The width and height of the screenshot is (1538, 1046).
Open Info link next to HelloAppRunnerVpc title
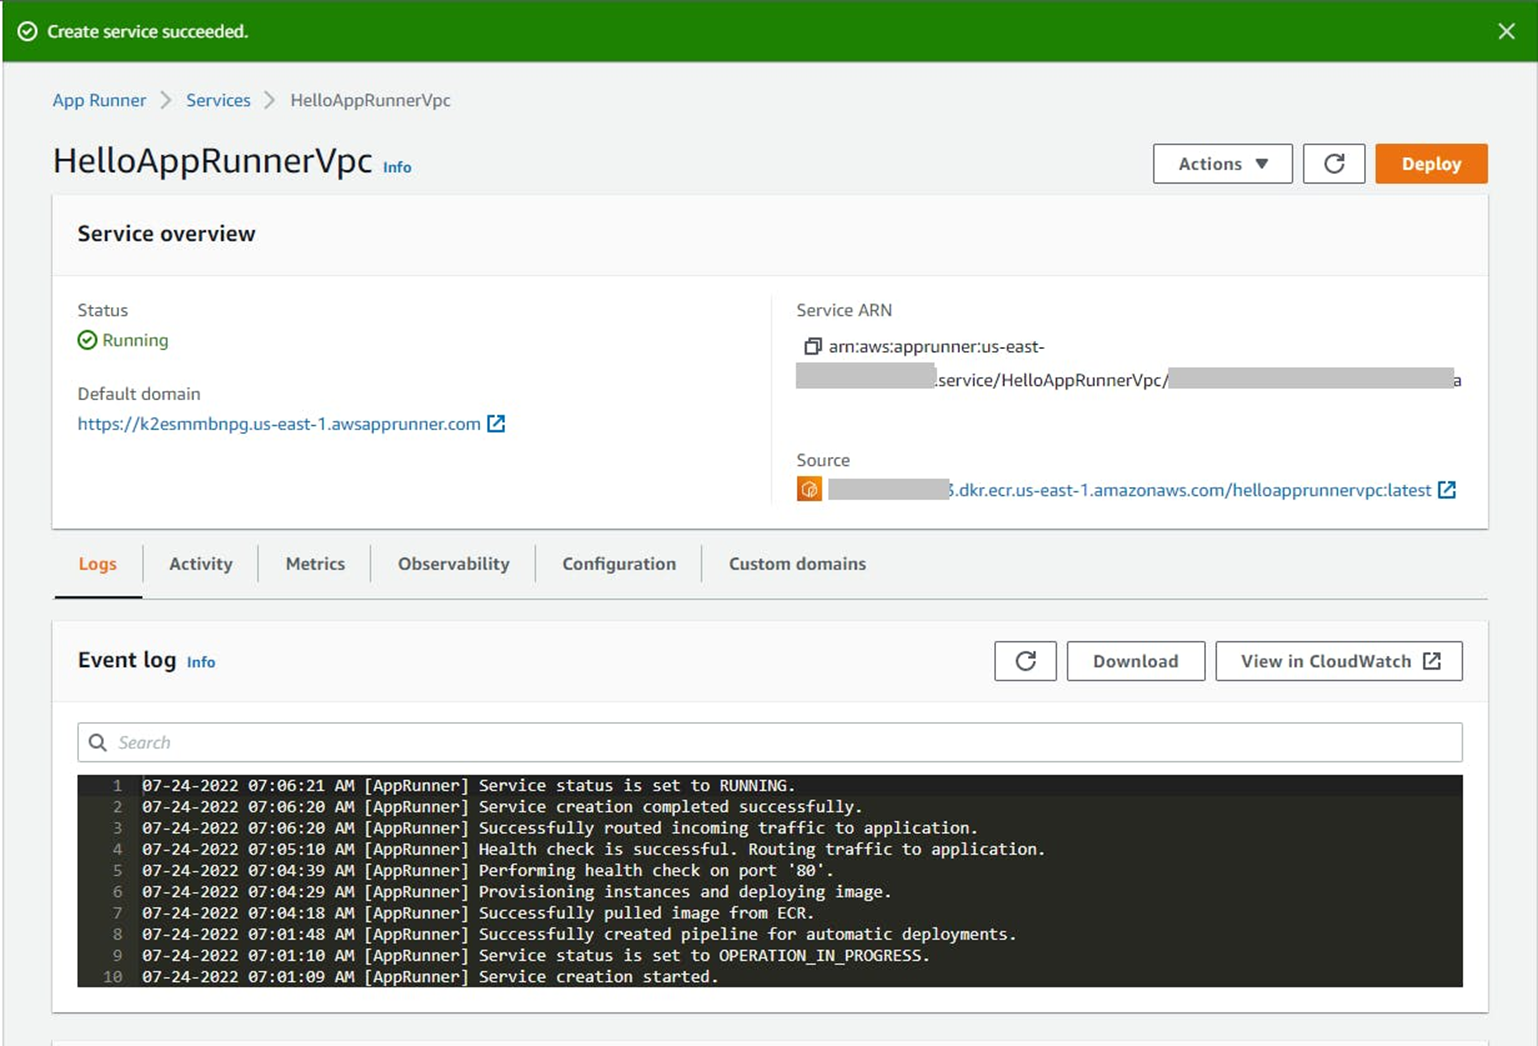(397, 167)
